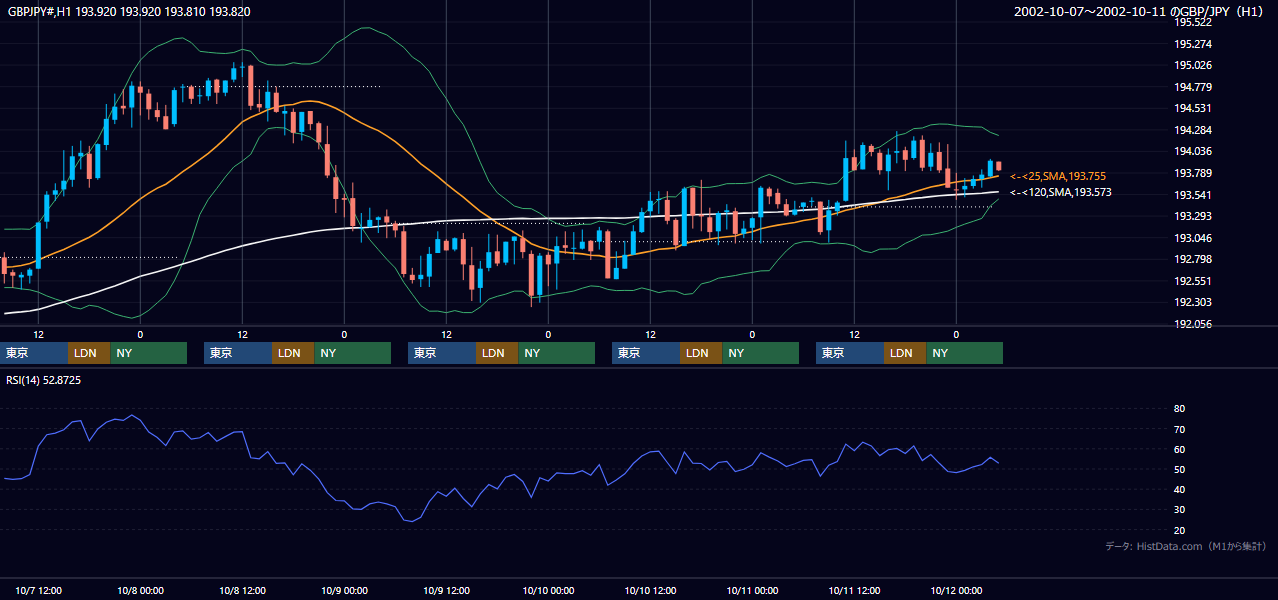Click the RSI scale value 70
The height and width of the screenshot is (600, 1278).
point(1180,429)
